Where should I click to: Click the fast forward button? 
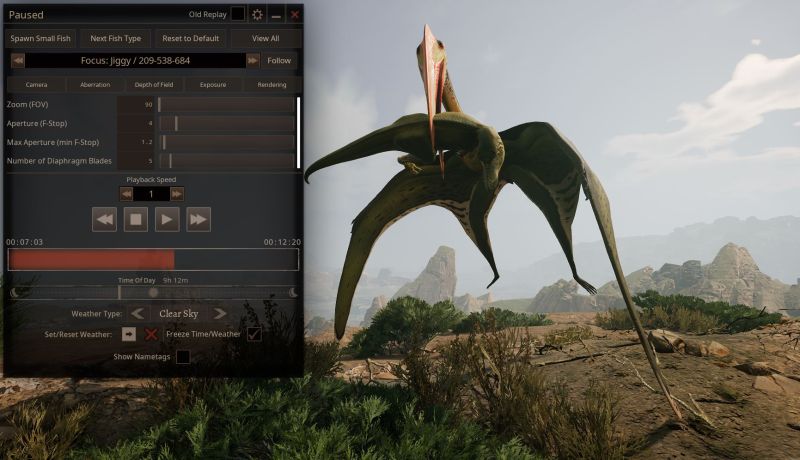coord(198,219)
